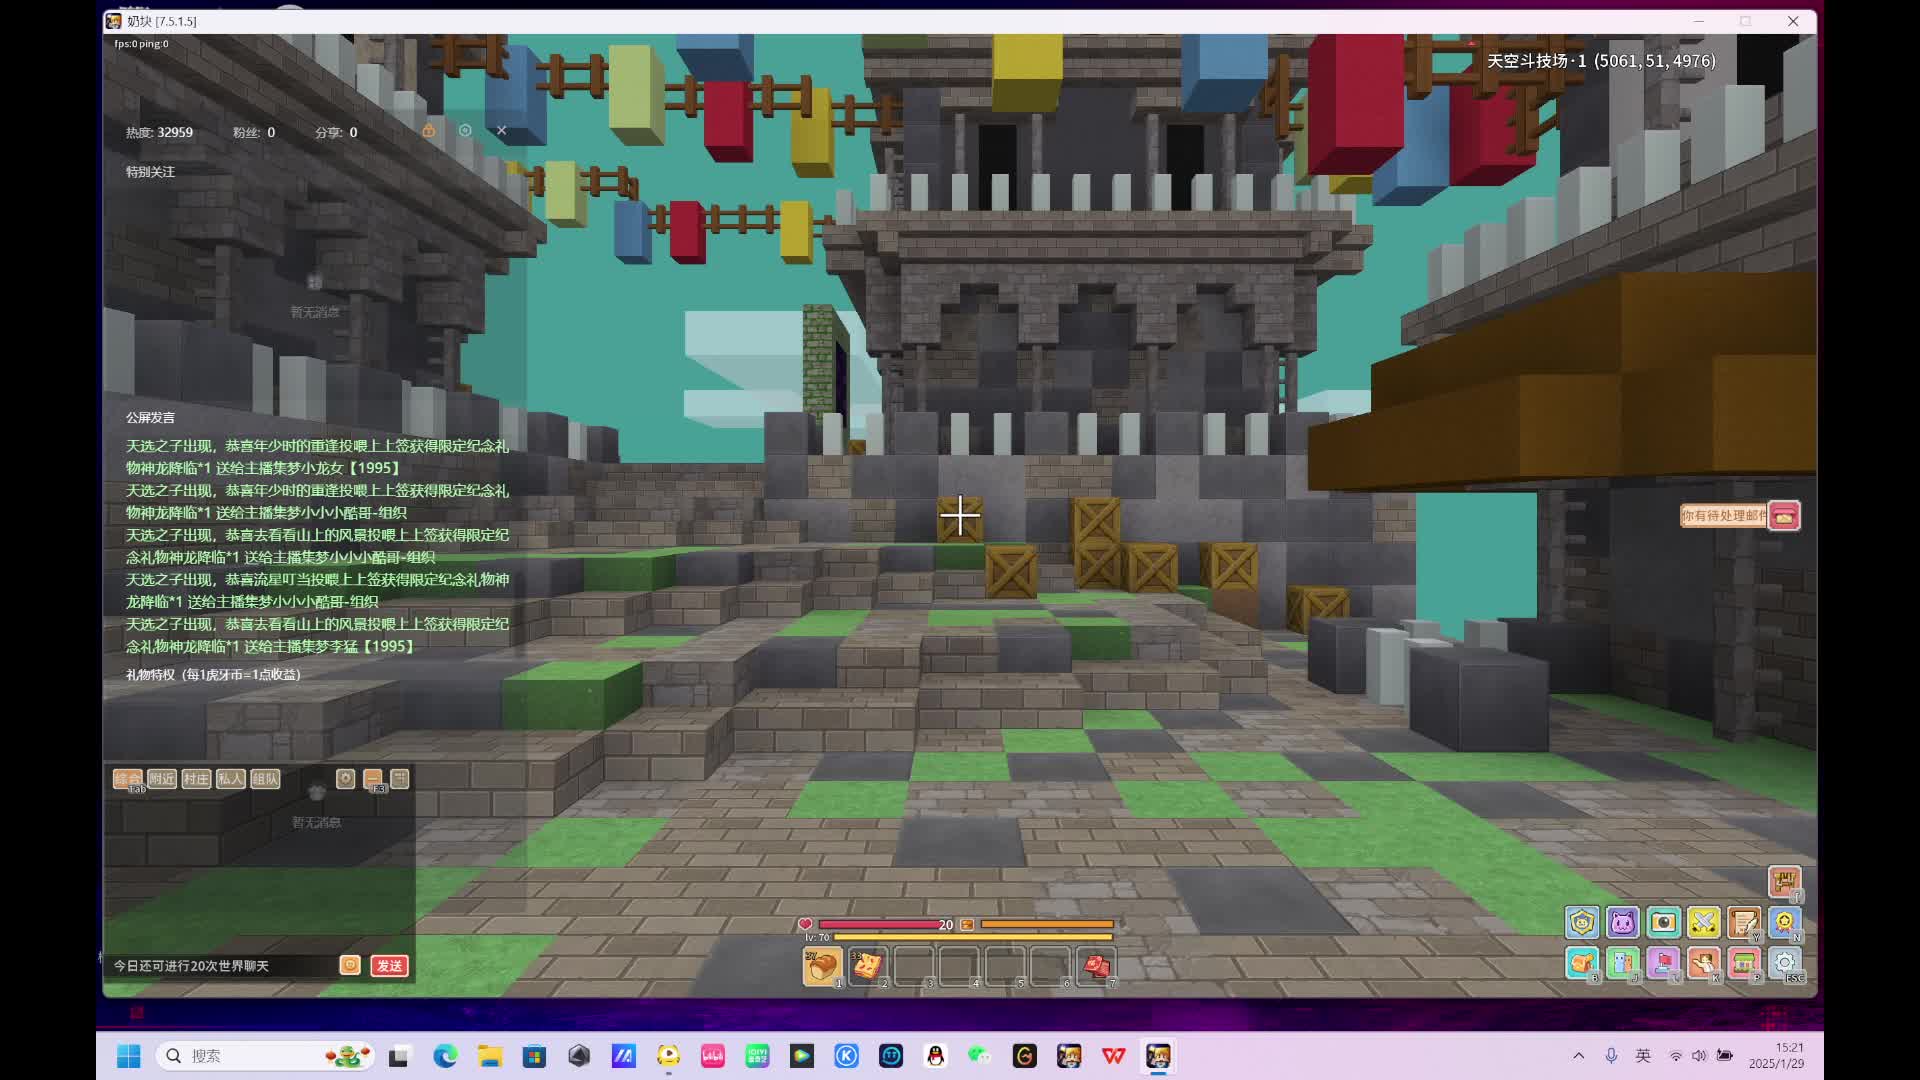Viewport: 1920px width, 1080px height.
Task: Click the chat emoji button next to 发送
Action: click(x=350, y=965)
